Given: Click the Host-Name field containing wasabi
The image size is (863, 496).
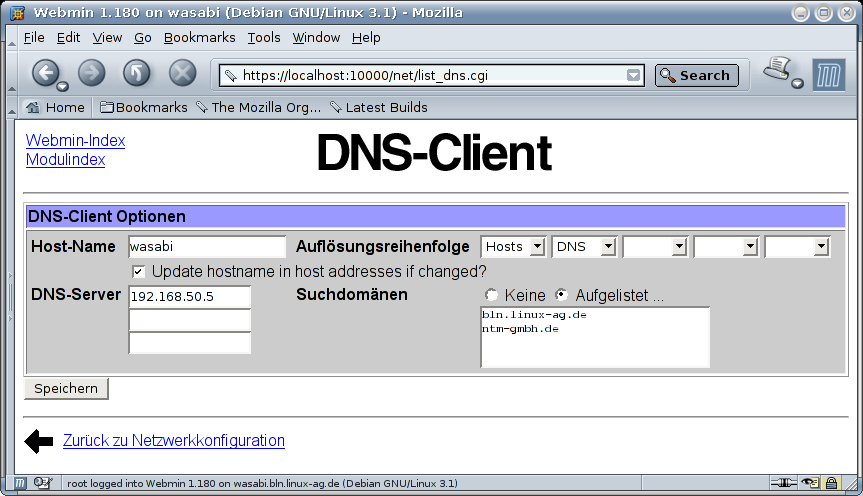Looking at the screenshot, I should 207,247.
